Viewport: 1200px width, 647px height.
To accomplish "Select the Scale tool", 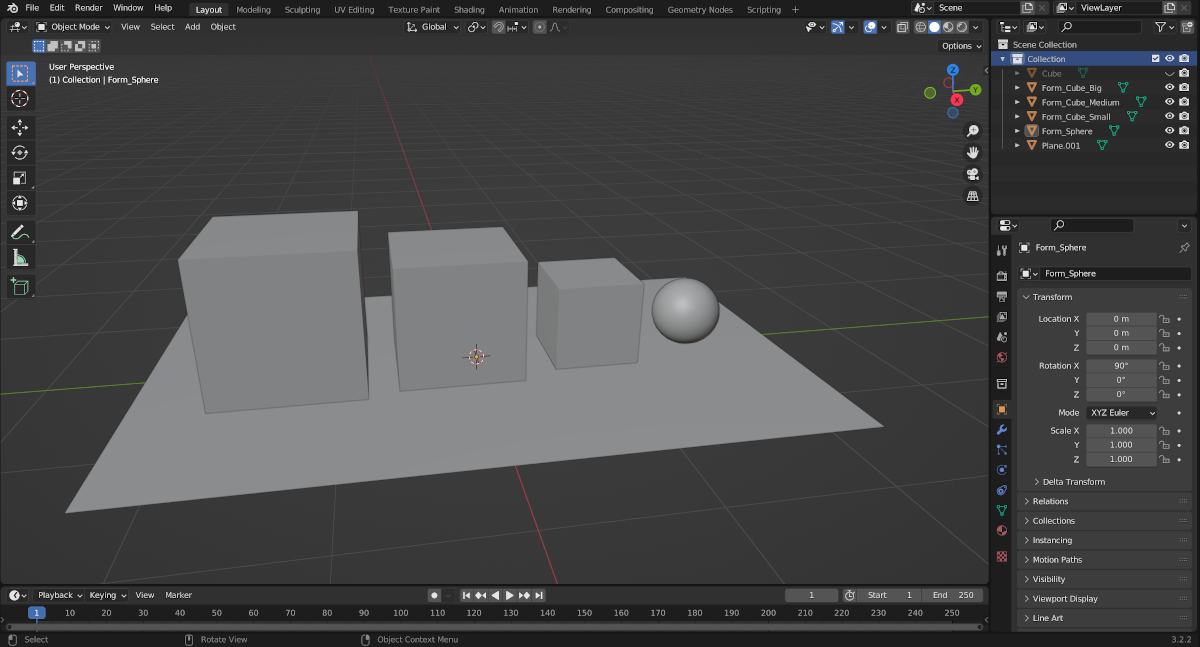I will (20, 178).
